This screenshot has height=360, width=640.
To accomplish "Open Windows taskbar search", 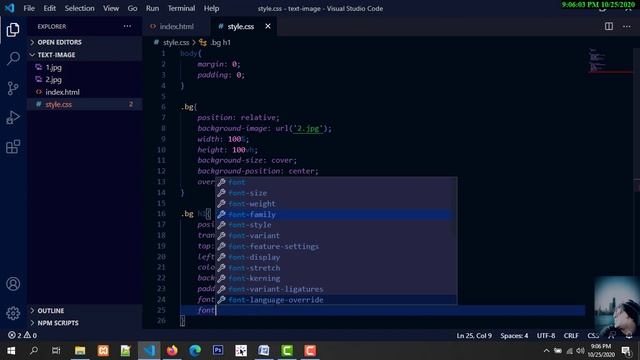I will pyautogui.click(x=34, y=350).
